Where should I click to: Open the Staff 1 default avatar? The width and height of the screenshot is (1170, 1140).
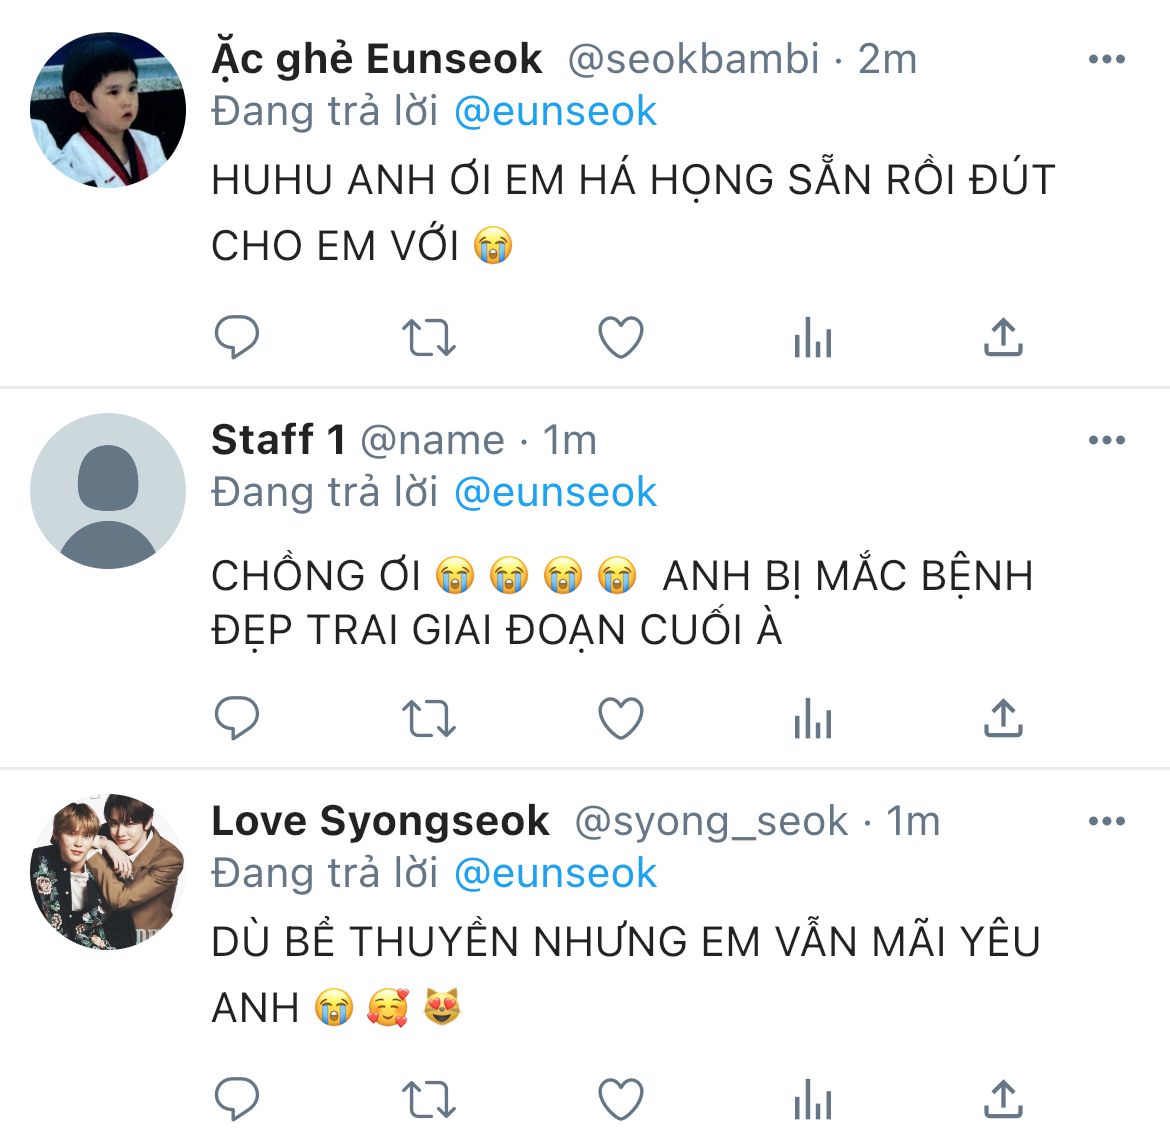pos(108,491)
